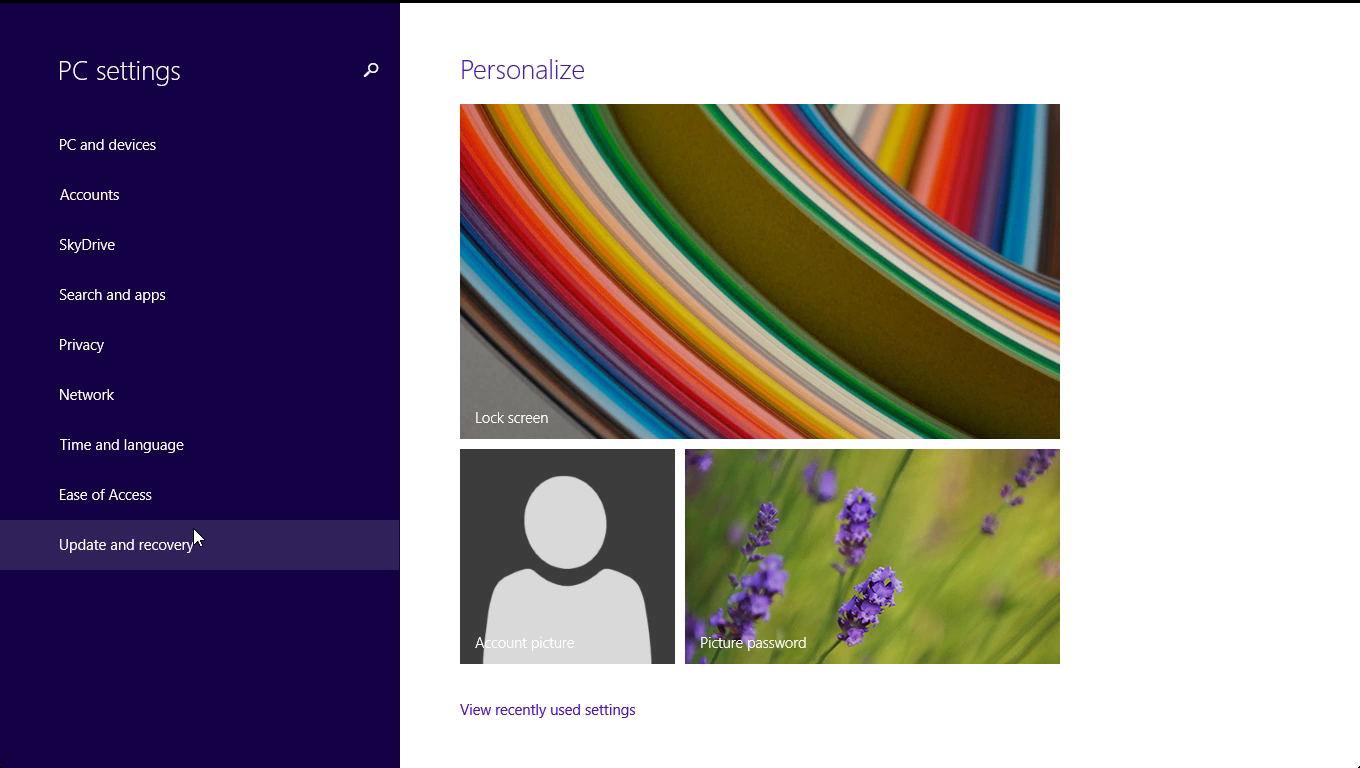Click the "Picture password" caption text
Image resolution: width=1360 pixels, height=768 pixels.
[753, 643]
